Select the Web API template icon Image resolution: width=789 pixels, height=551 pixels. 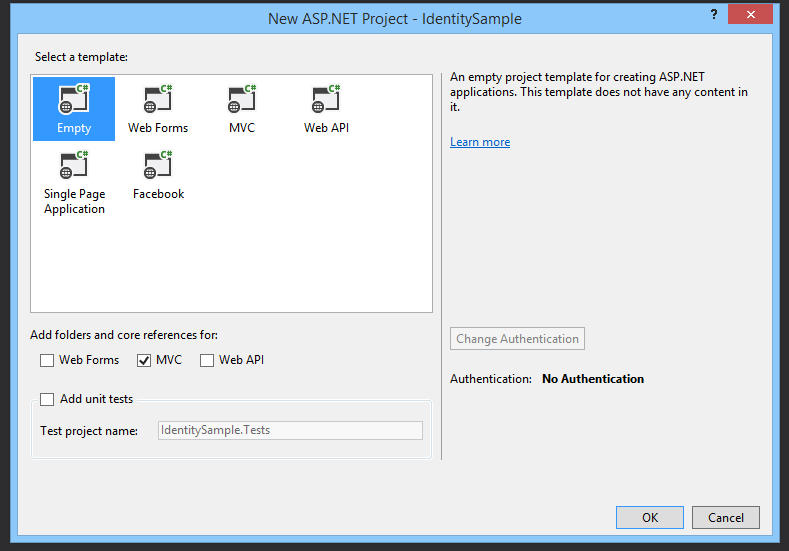326,101
